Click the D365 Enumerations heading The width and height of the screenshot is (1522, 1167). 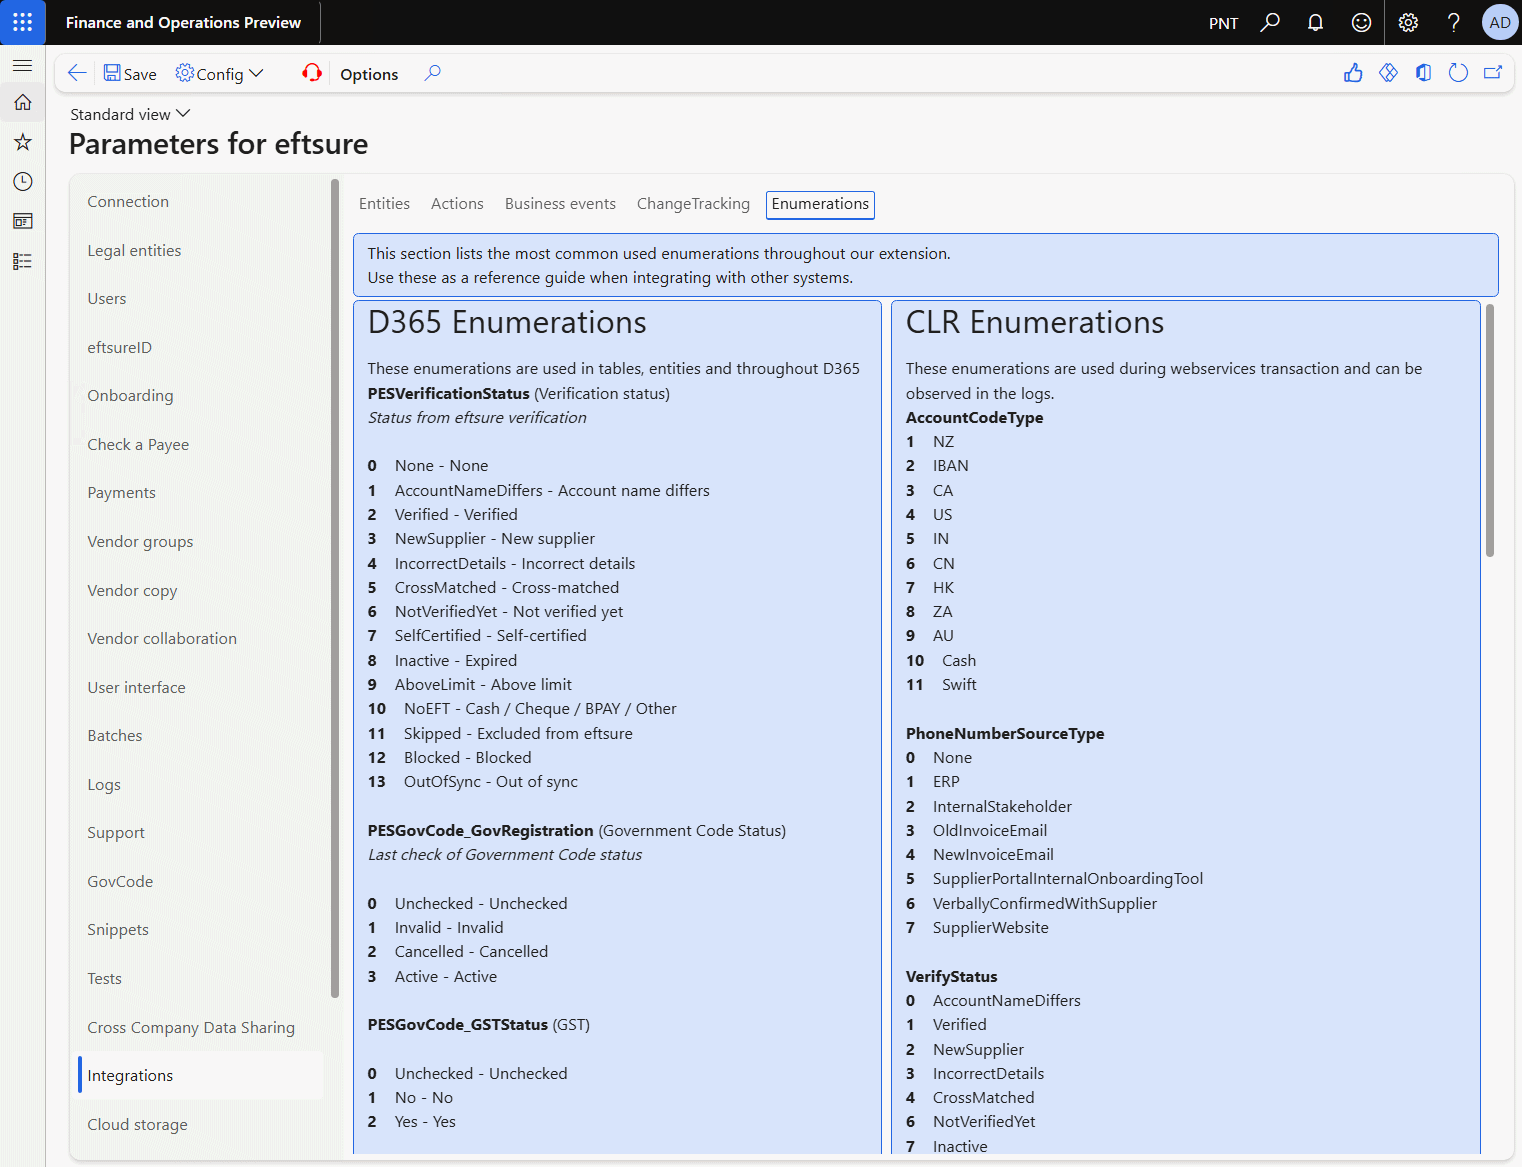507,323
